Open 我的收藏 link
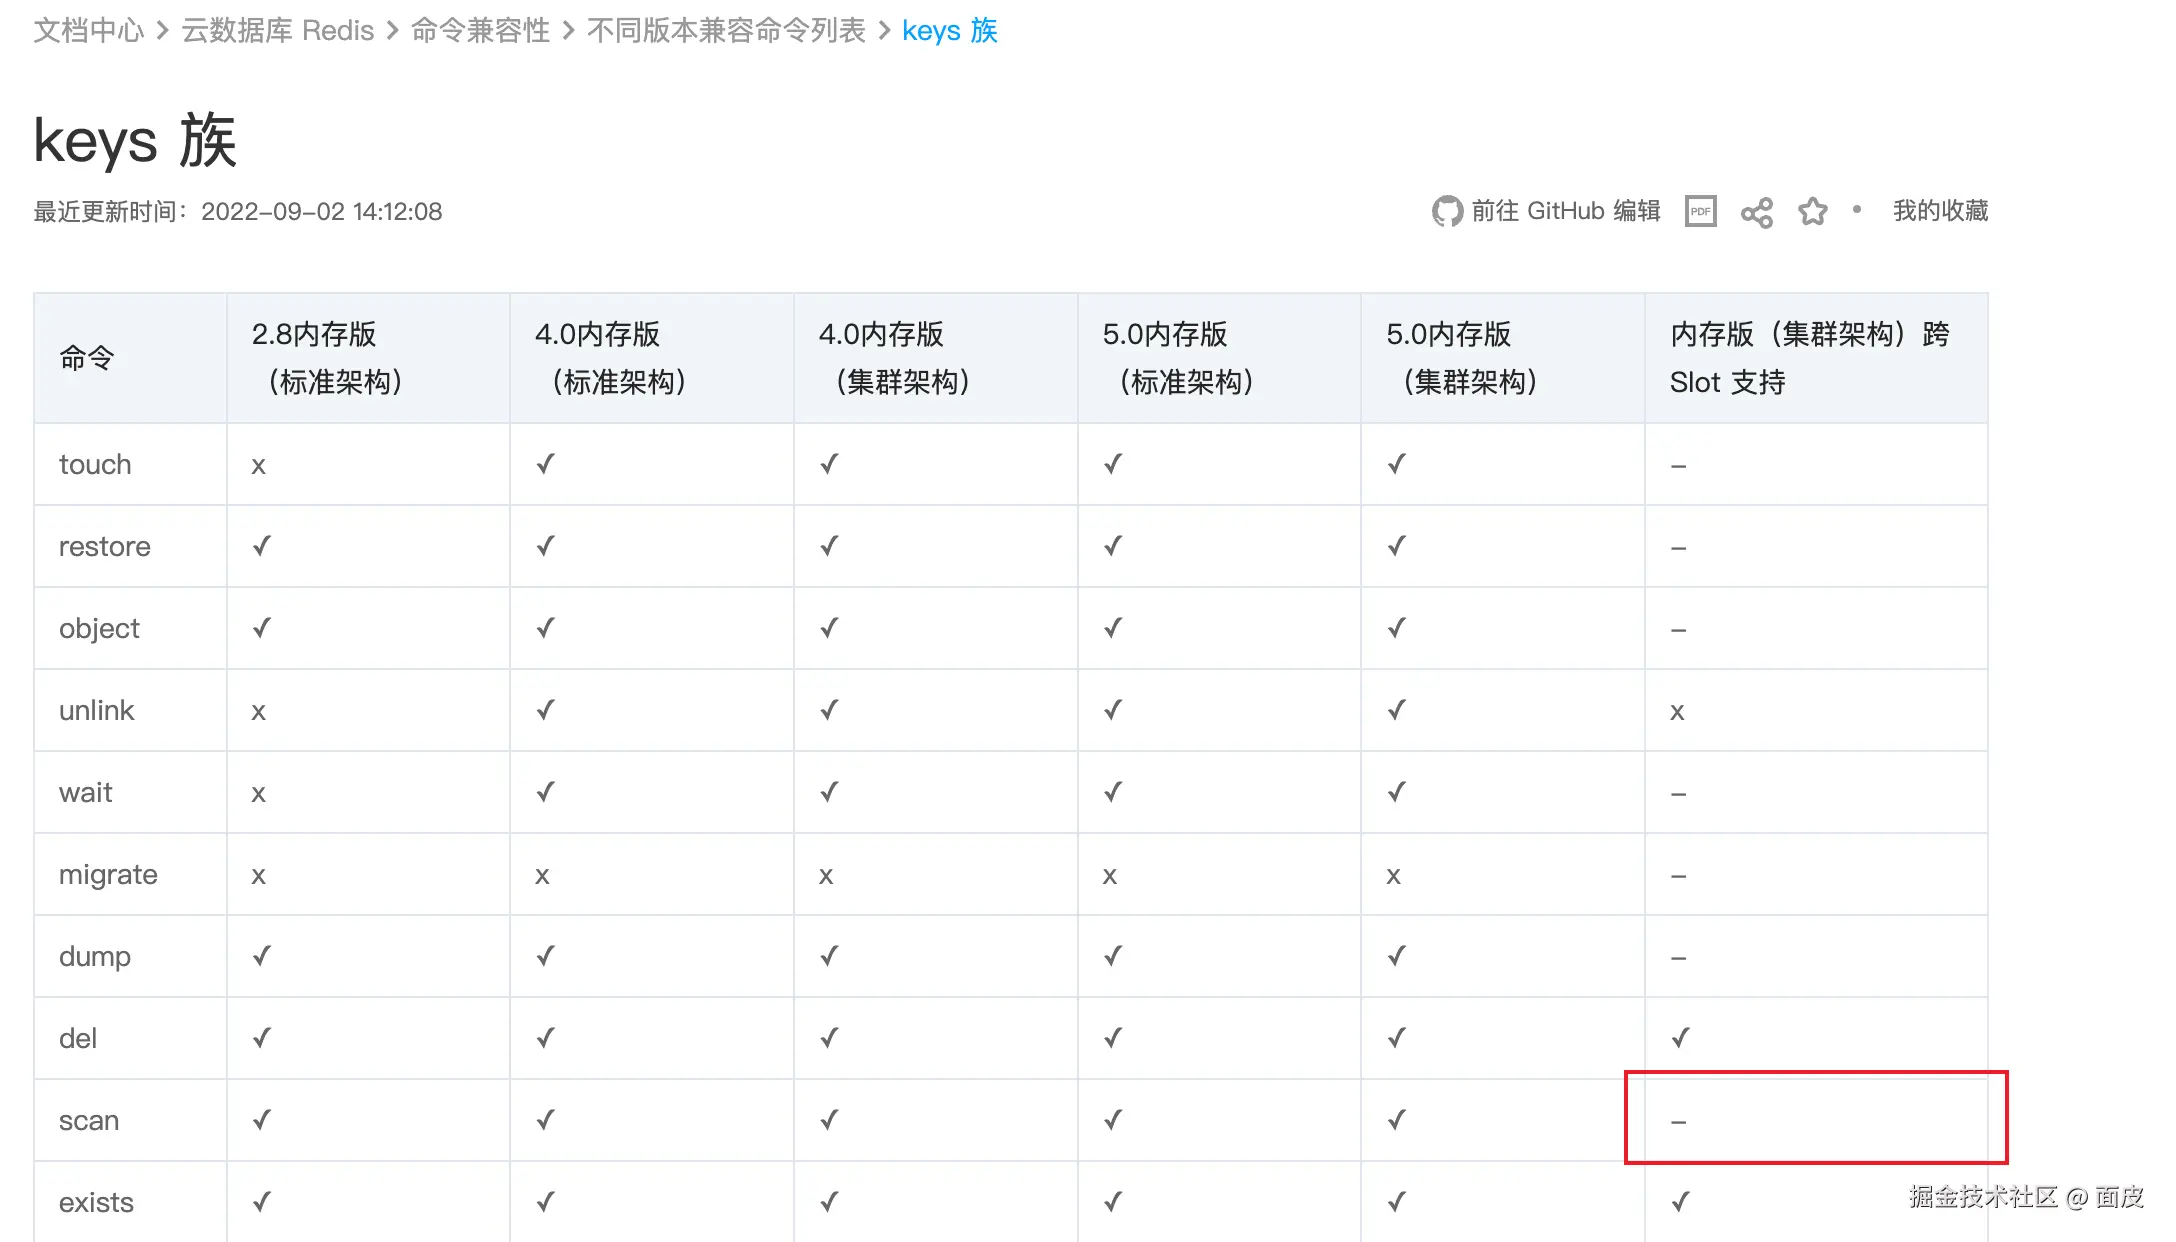Screen dimensions: 2176x1242 [x=1940, y=211]
